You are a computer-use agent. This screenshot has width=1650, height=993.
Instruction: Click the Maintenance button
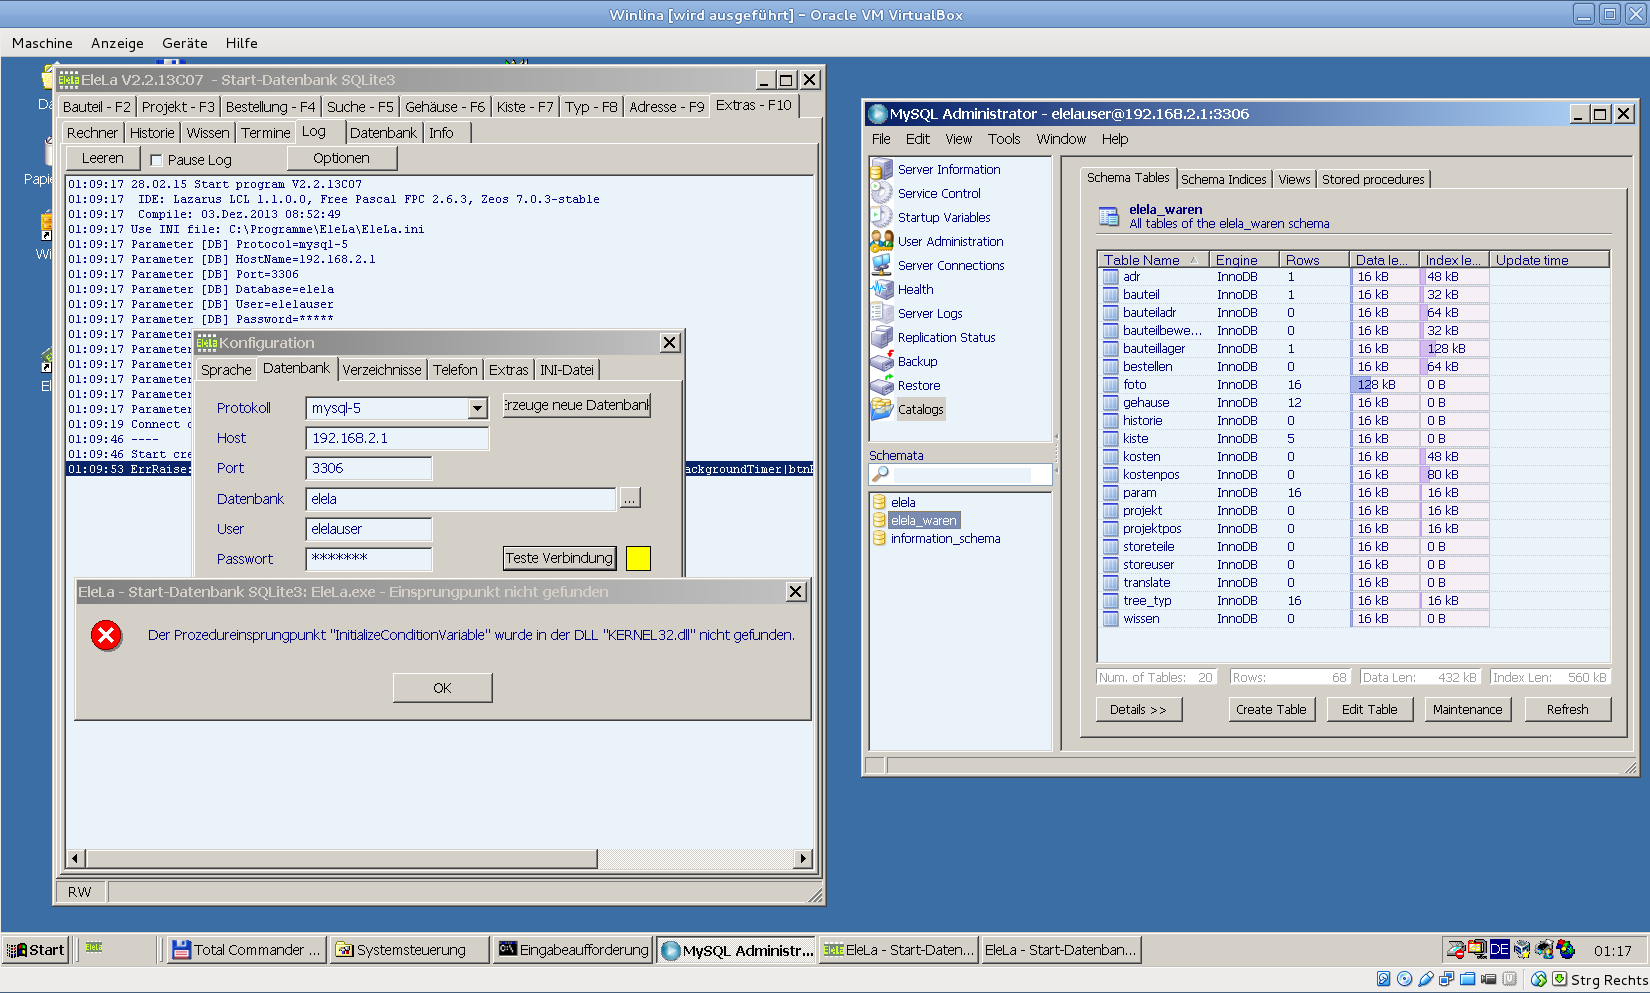pos(1467,709)
